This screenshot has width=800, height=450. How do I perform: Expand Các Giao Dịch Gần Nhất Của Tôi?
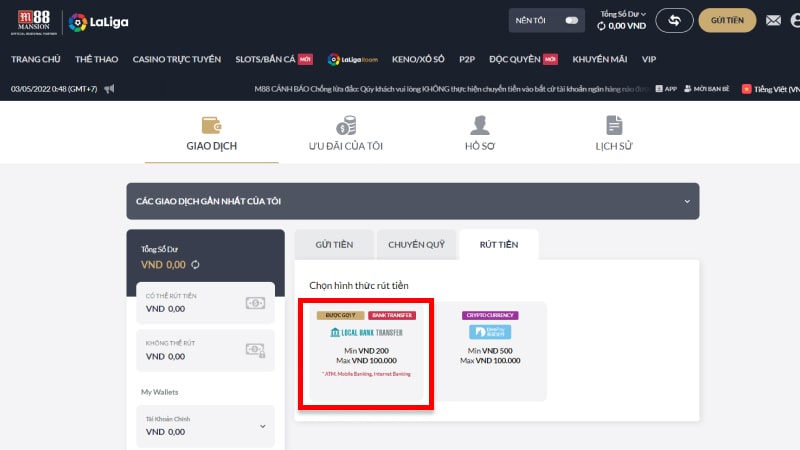(x=413, y=201)
